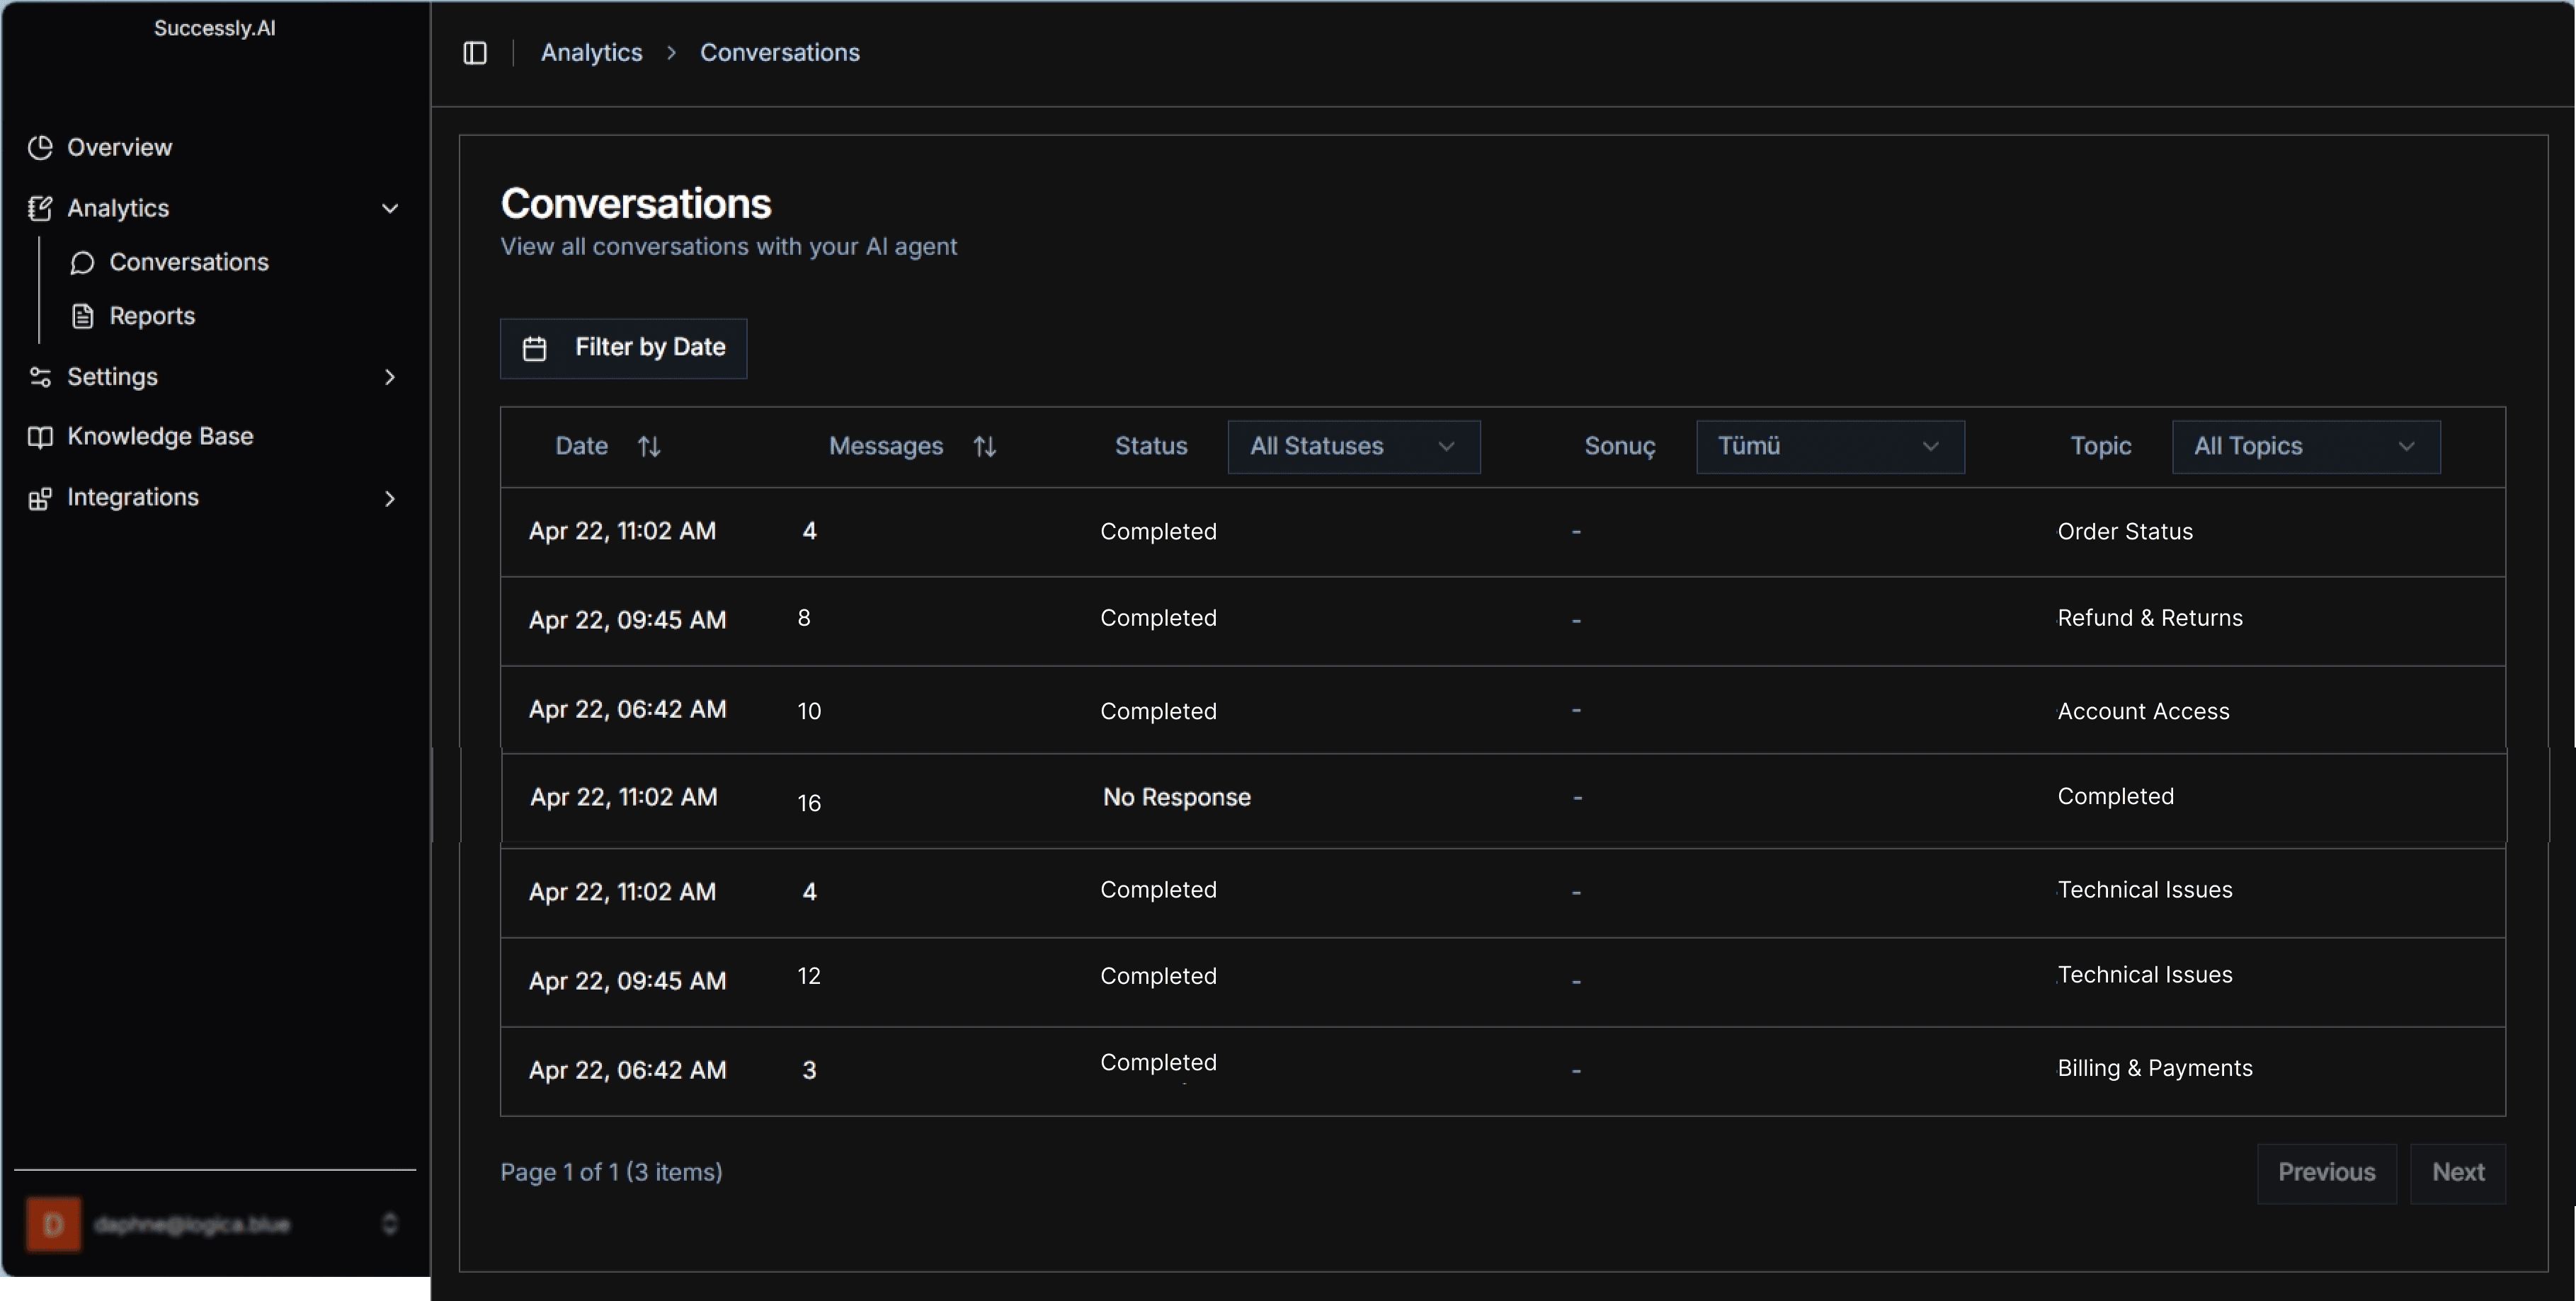
Task: Click the Knowledge Base book icon
Action: point(40,437)
